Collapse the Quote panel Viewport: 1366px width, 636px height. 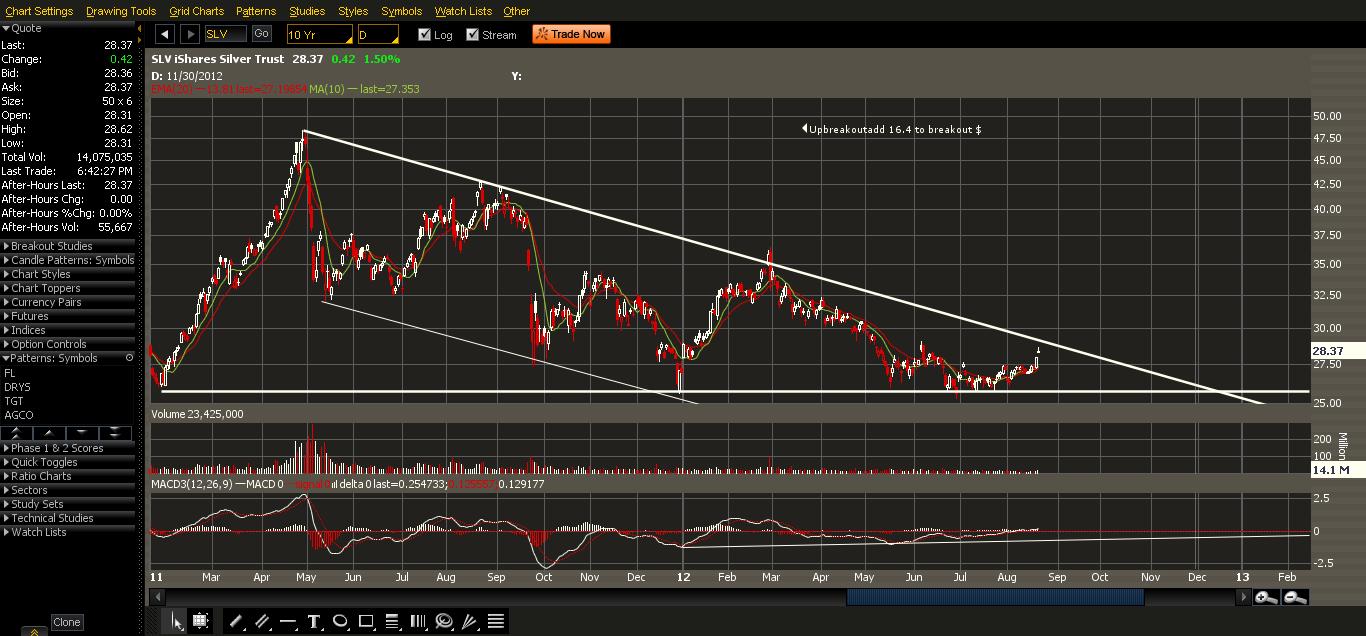[5, 29]
